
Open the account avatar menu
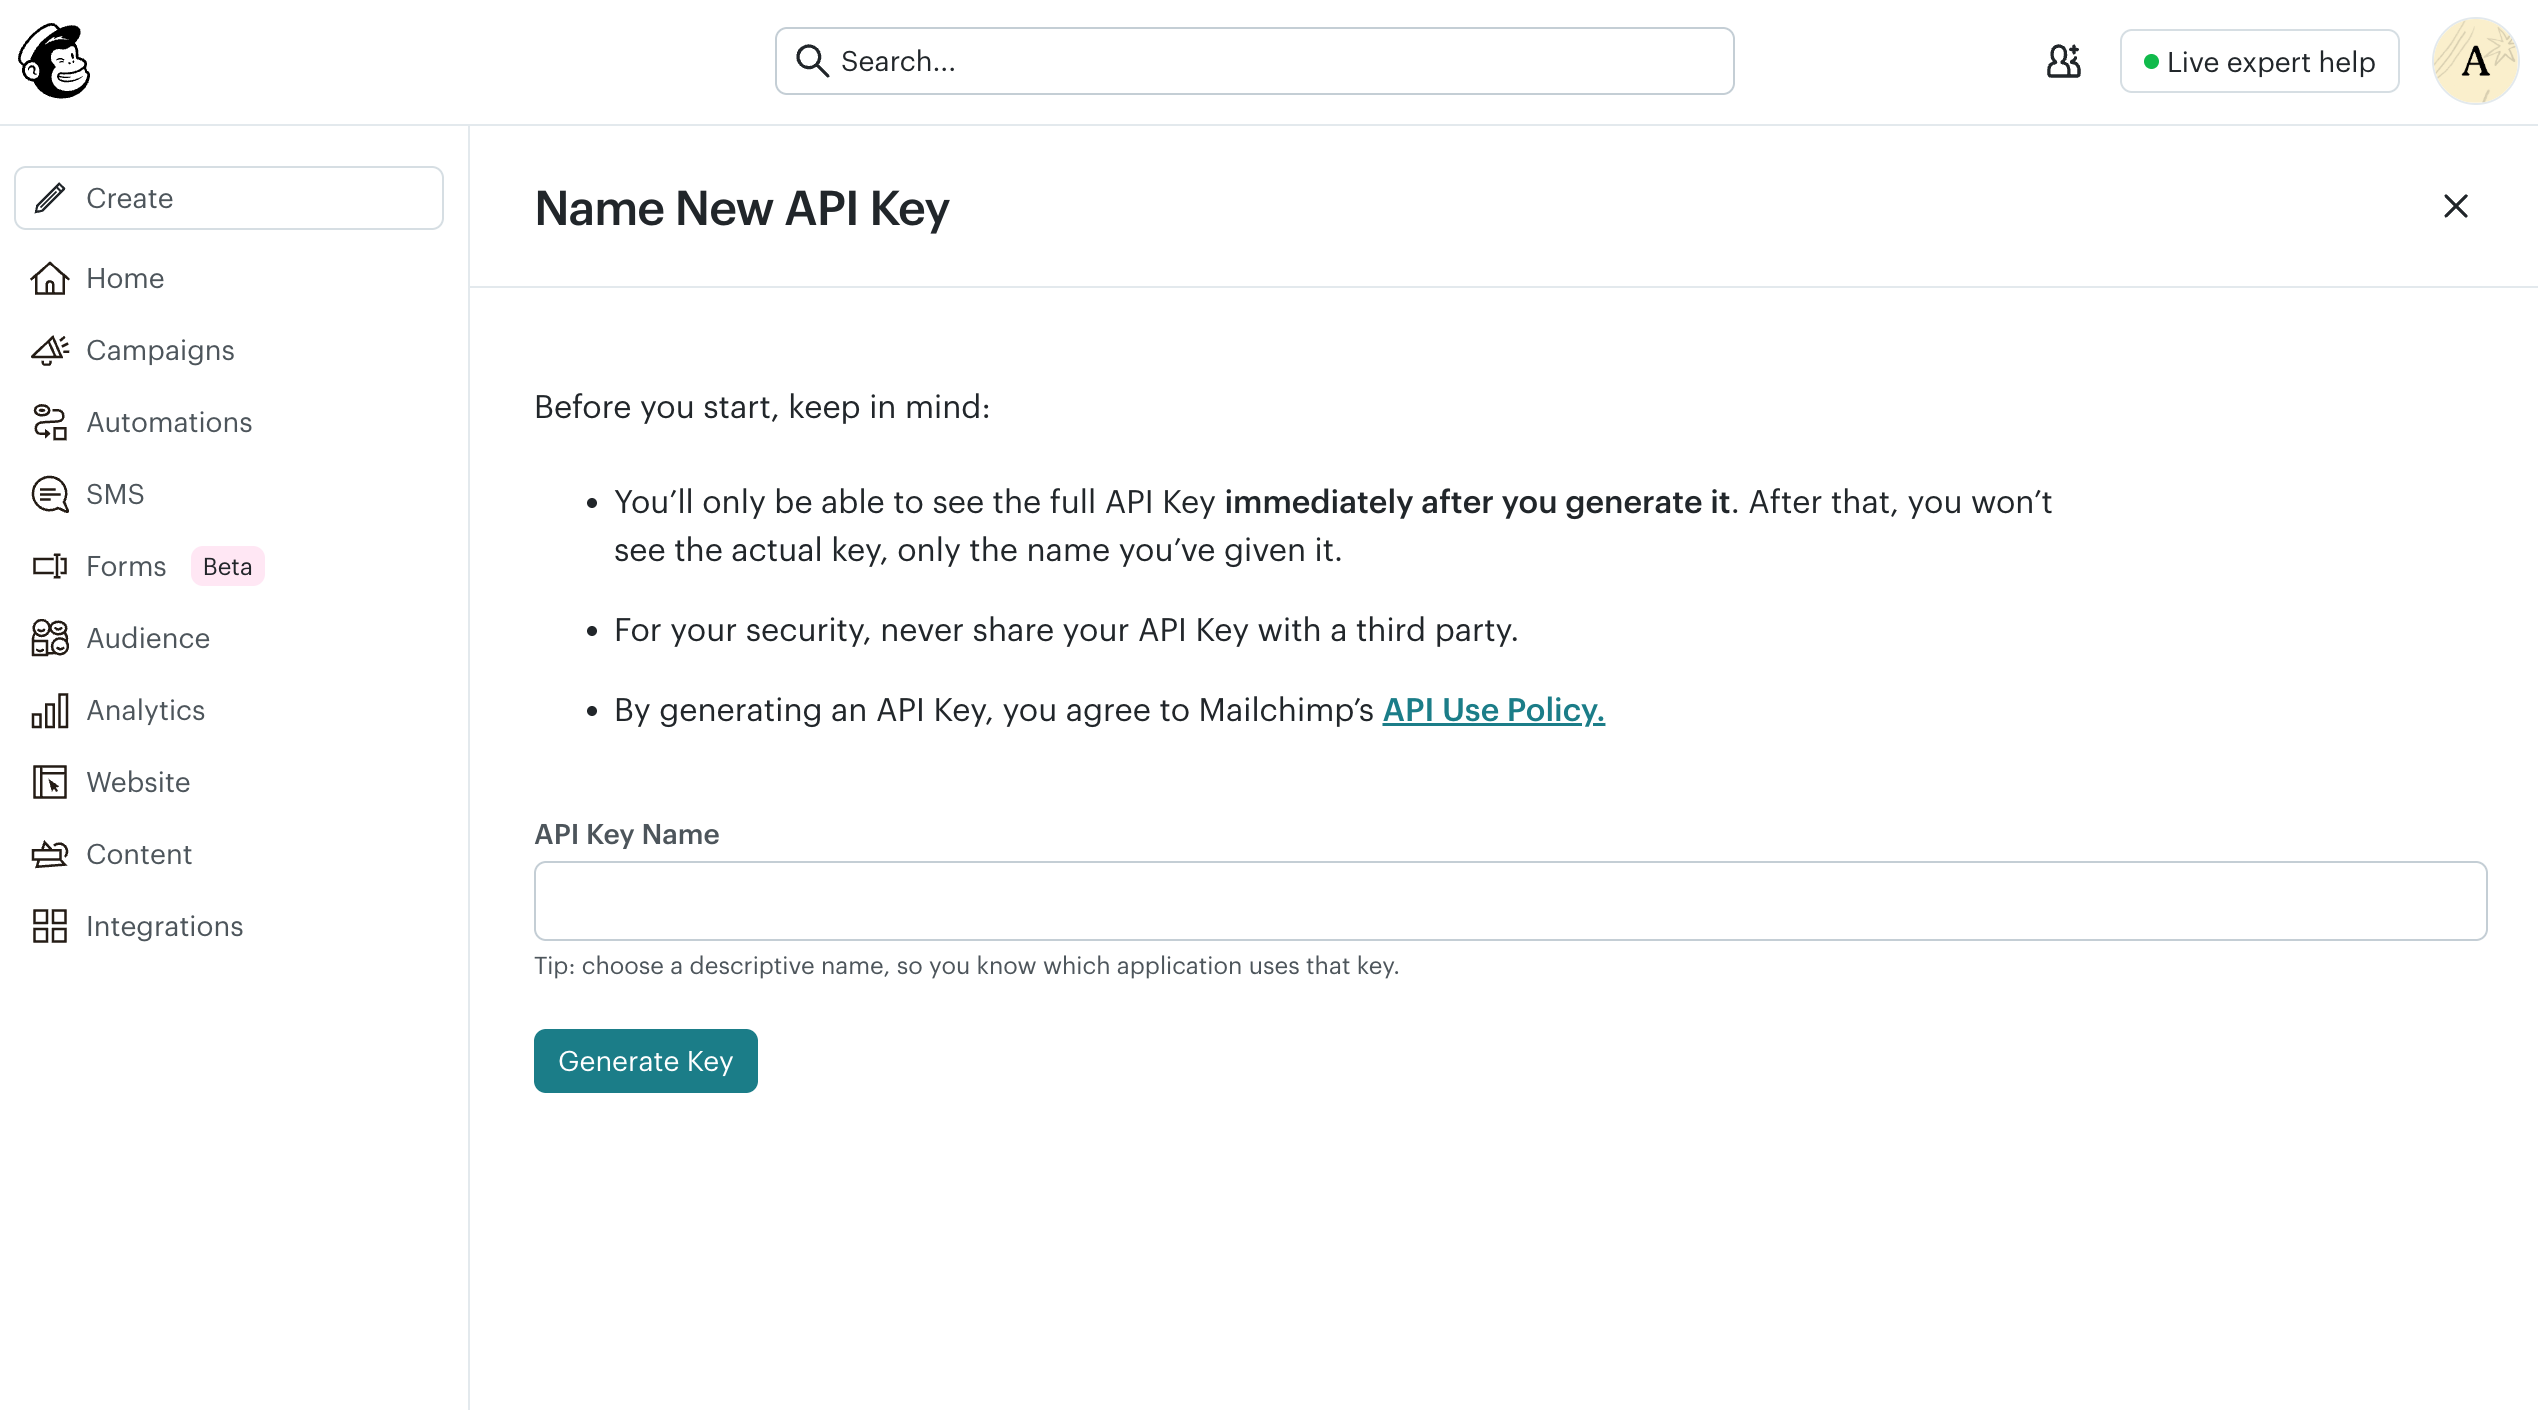[x=2474, y=61]
